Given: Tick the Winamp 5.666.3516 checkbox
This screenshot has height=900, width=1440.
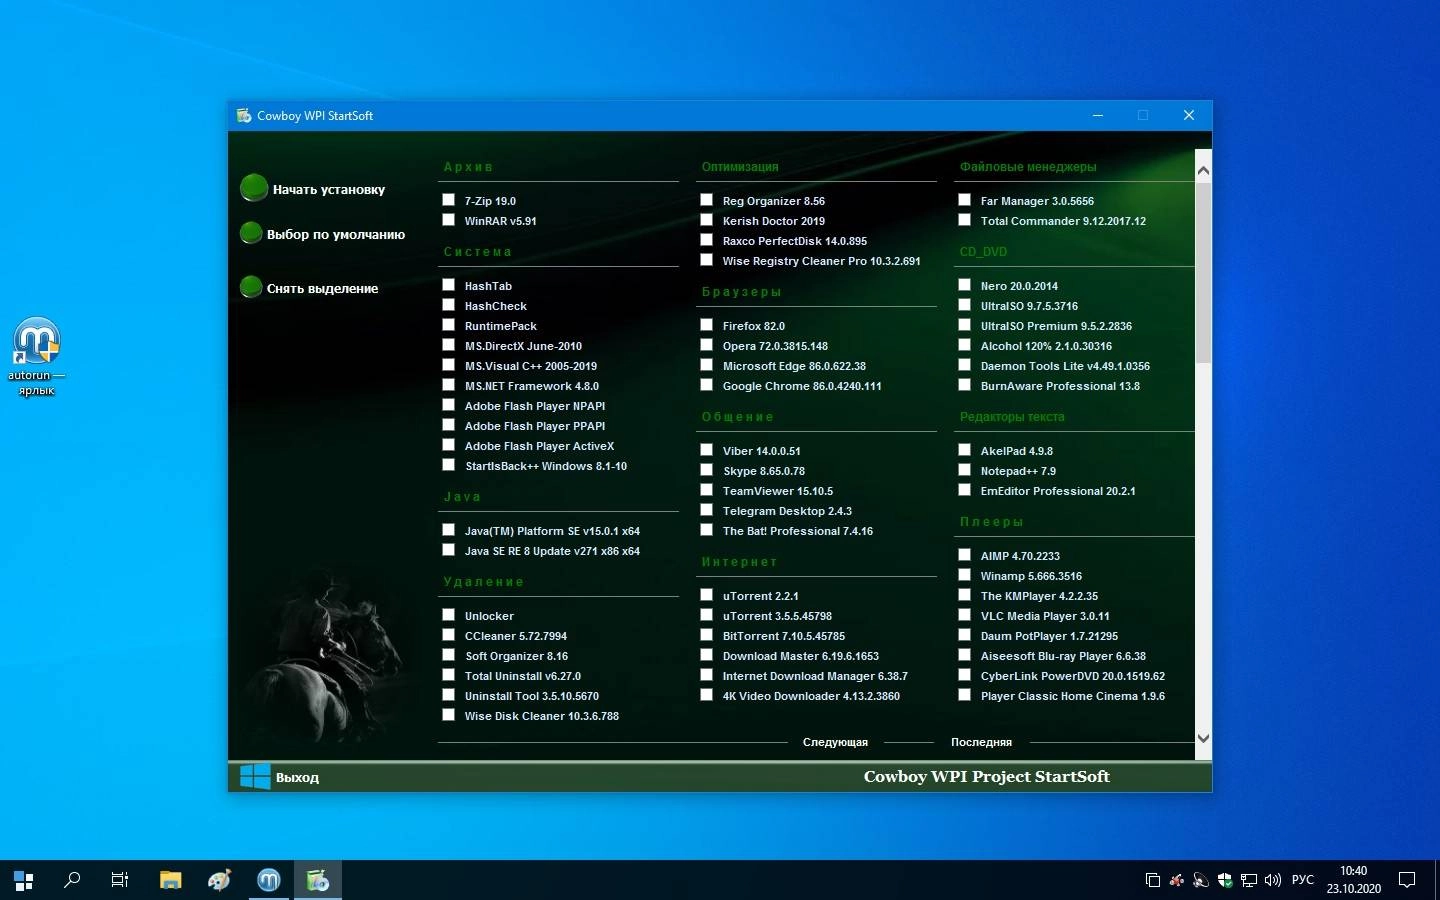Looking at the screenshot, I should click(x=965, y=575).
